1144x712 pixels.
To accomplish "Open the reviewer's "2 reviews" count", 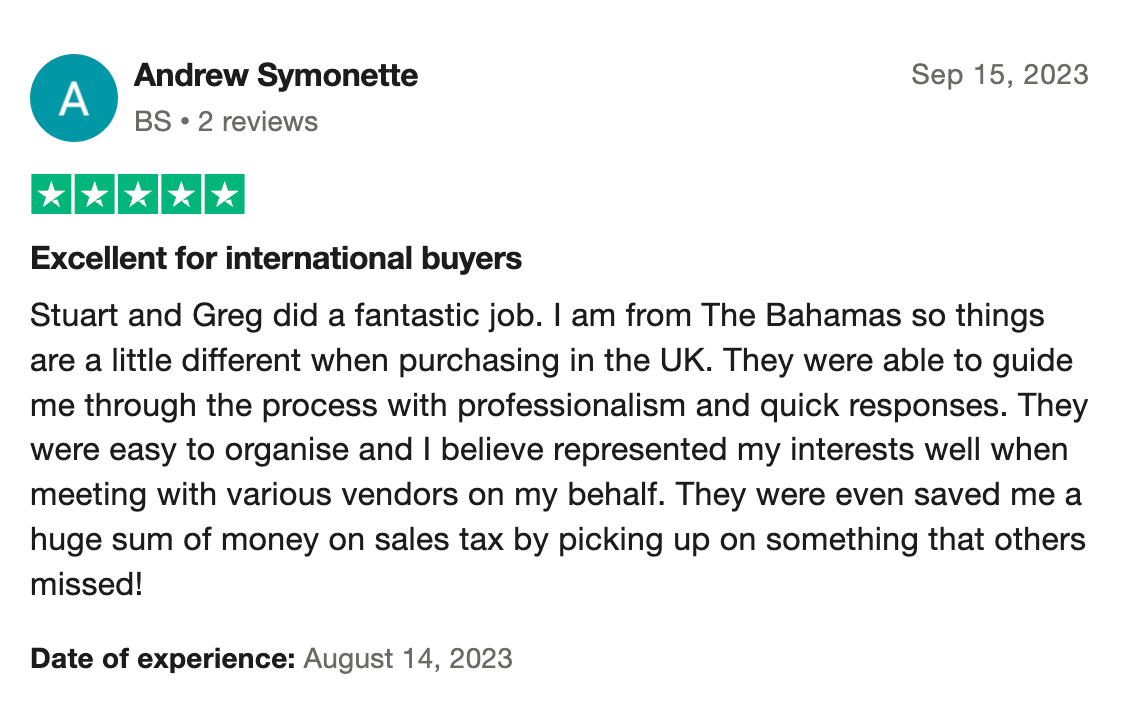I will click(x=258, y=122).
